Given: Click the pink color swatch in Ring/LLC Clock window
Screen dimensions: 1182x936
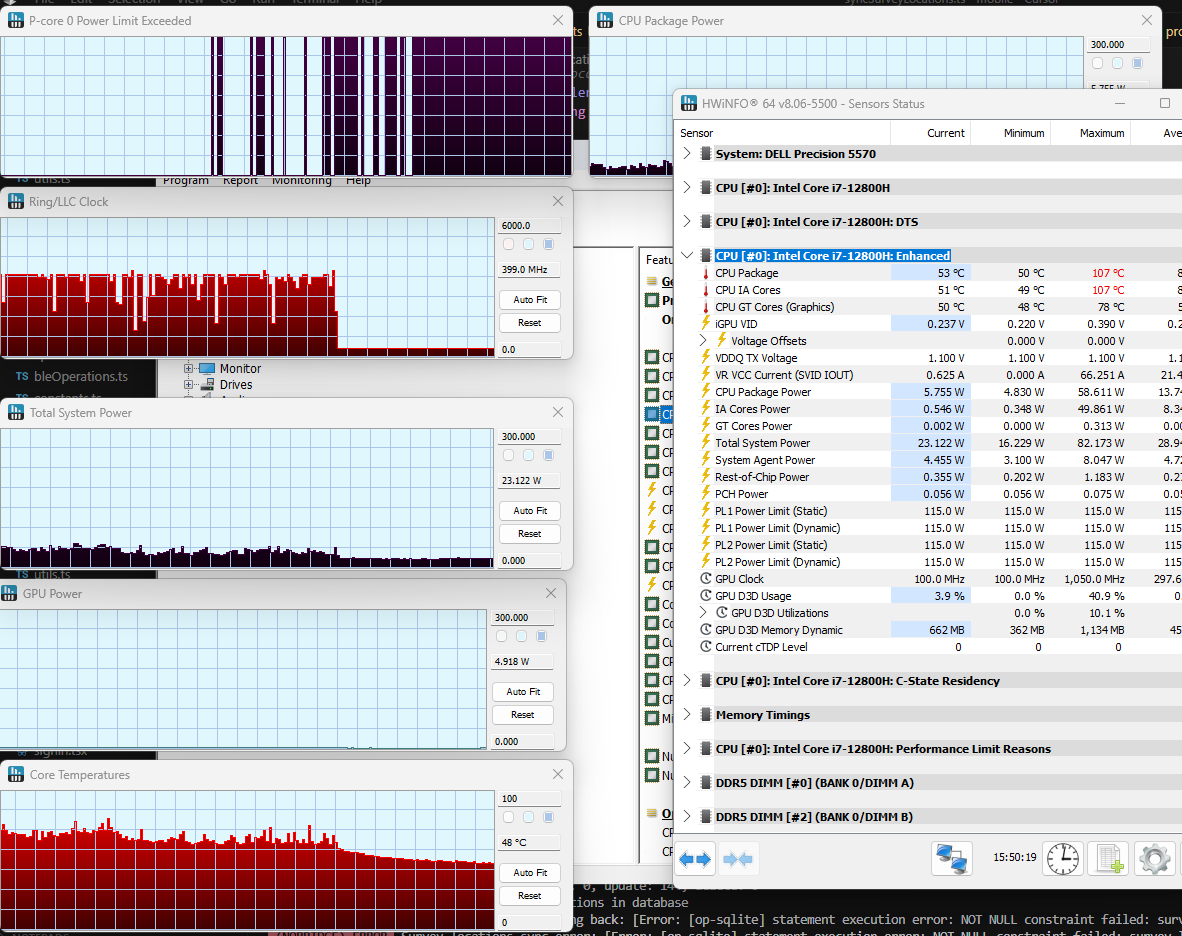Looking at the screenshot, I should 508,244.
